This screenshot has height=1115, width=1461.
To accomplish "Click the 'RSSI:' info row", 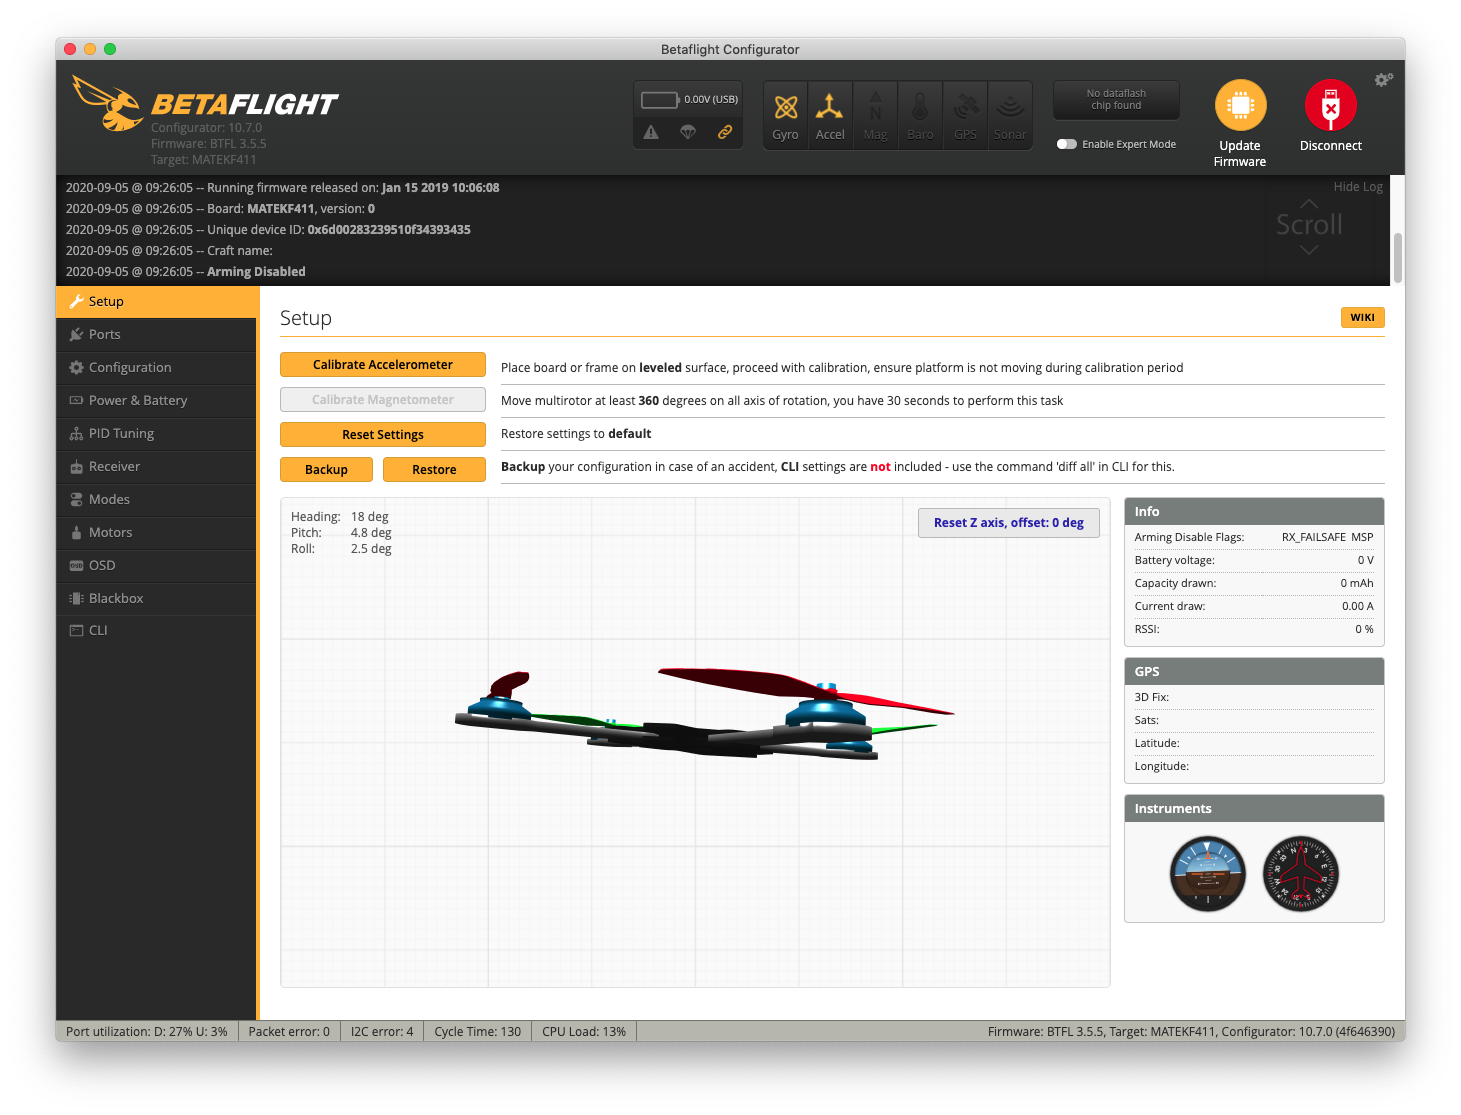I will click(1254, 630).
